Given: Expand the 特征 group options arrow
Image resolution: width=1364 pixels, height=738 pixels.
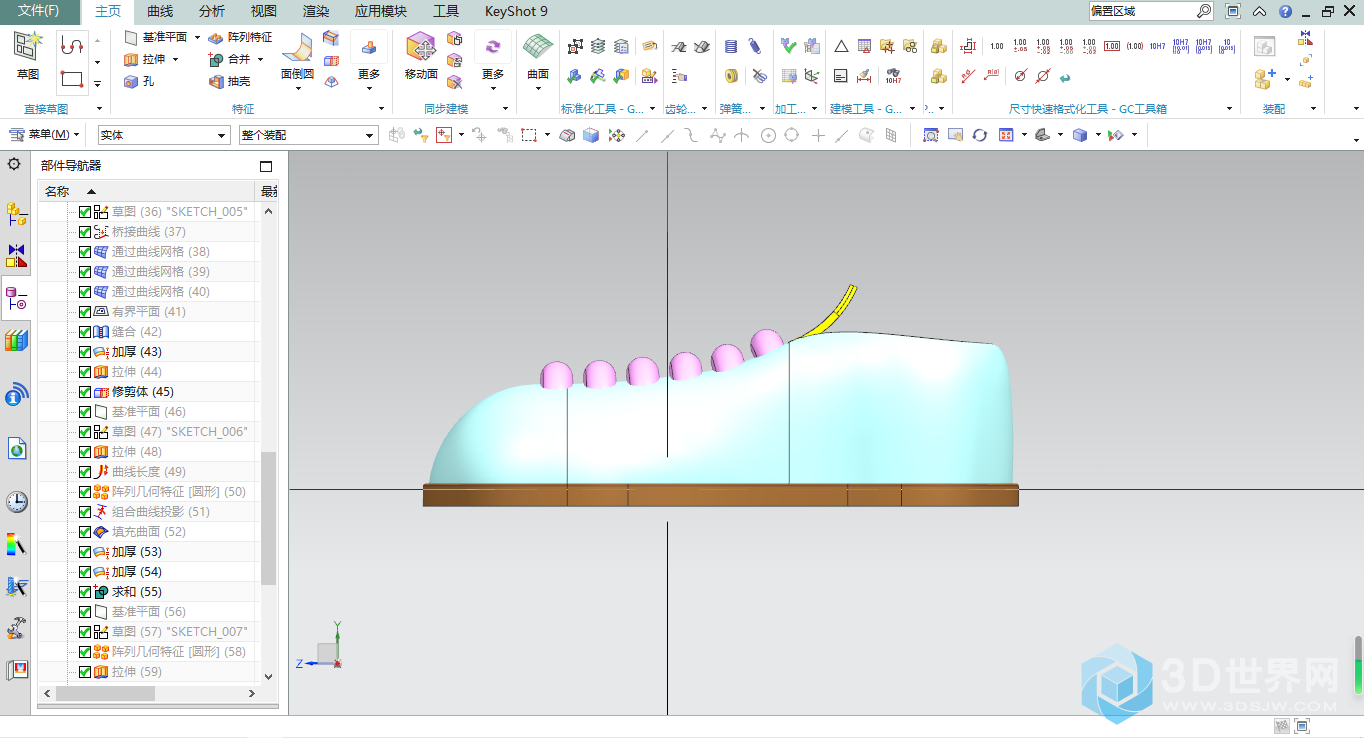Looking at the screenshot, I should tap(381, 109).
